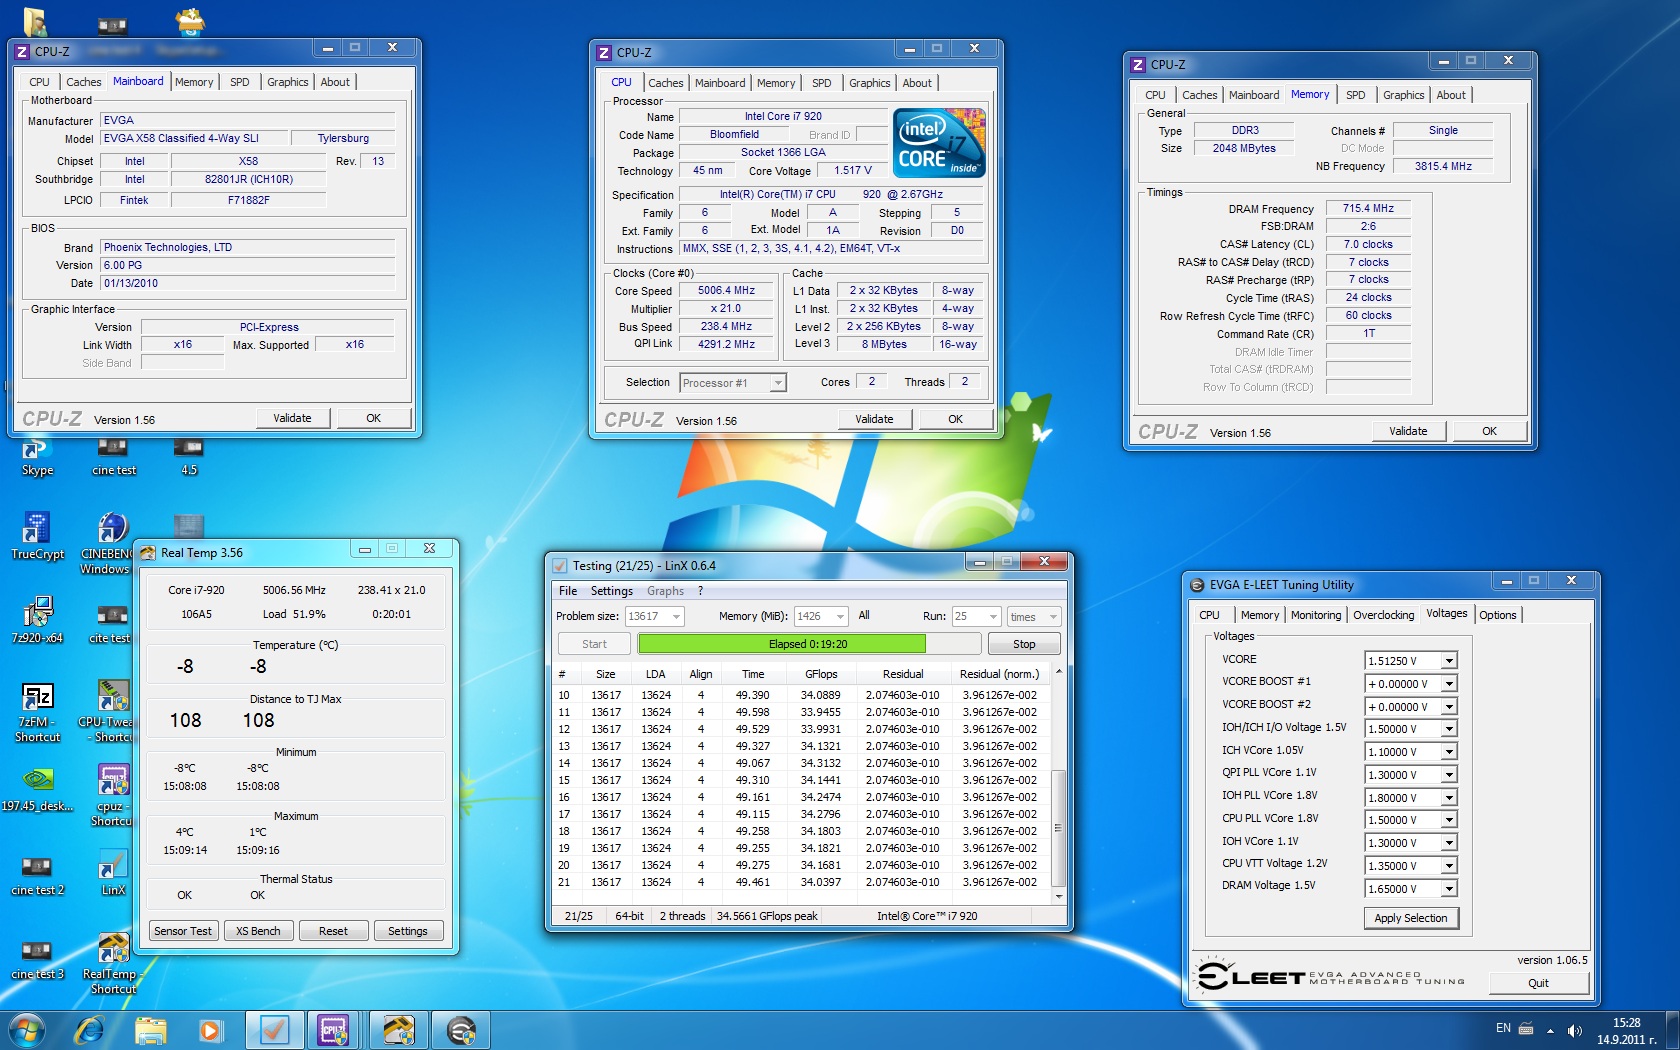Screen dimensions: 1680x1050
Task: Open the LinX Graphs menu
Action: pyautogui.click(x=665, y=591)
